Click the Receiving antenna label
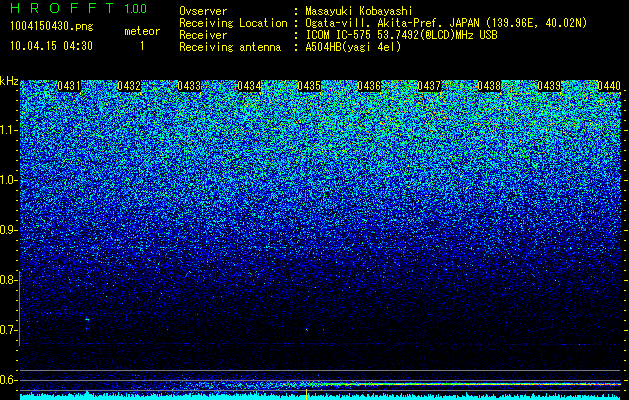629x400 pixels. (230, 47)
